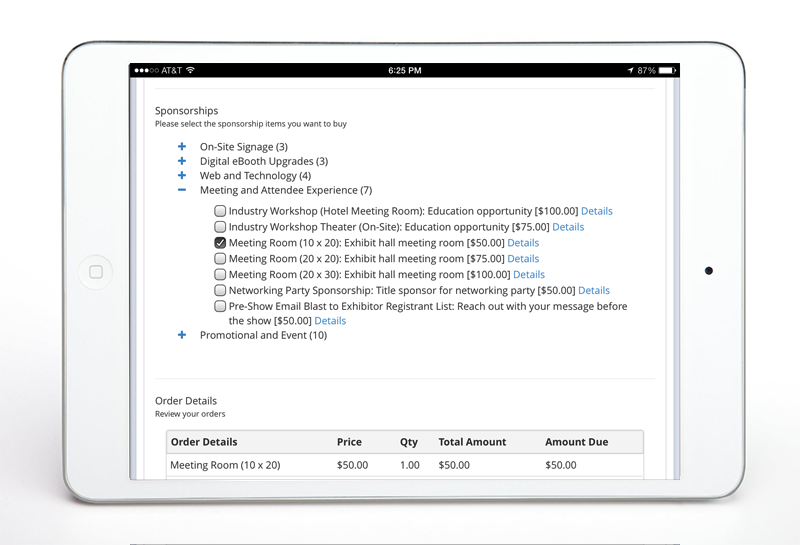800x545 pixels.
Task: Select On-Site Signage (3) category label
Action: (x=244, y=147)
